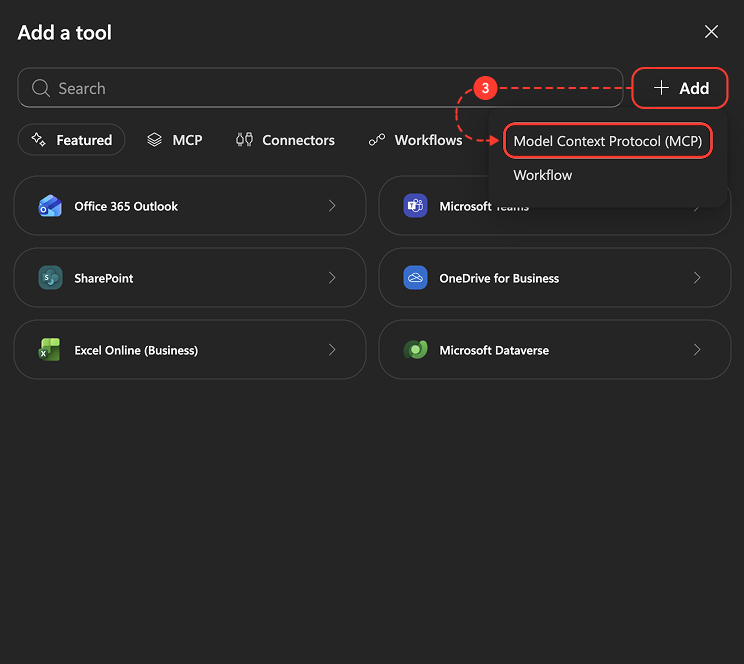
Task: Click the SharePoint app icon
Action: pos(50,278)
